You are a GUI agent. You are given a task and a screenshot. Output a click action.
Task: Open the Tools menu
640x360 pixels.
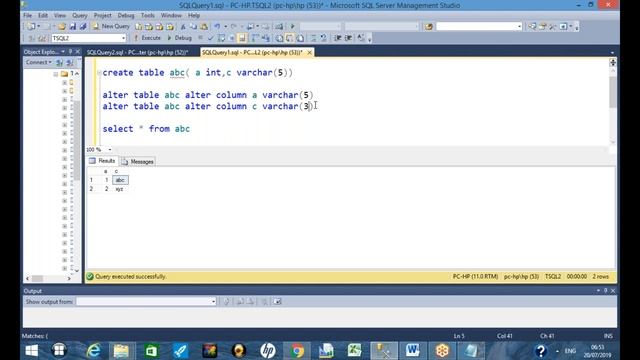(x=148, y=16)
